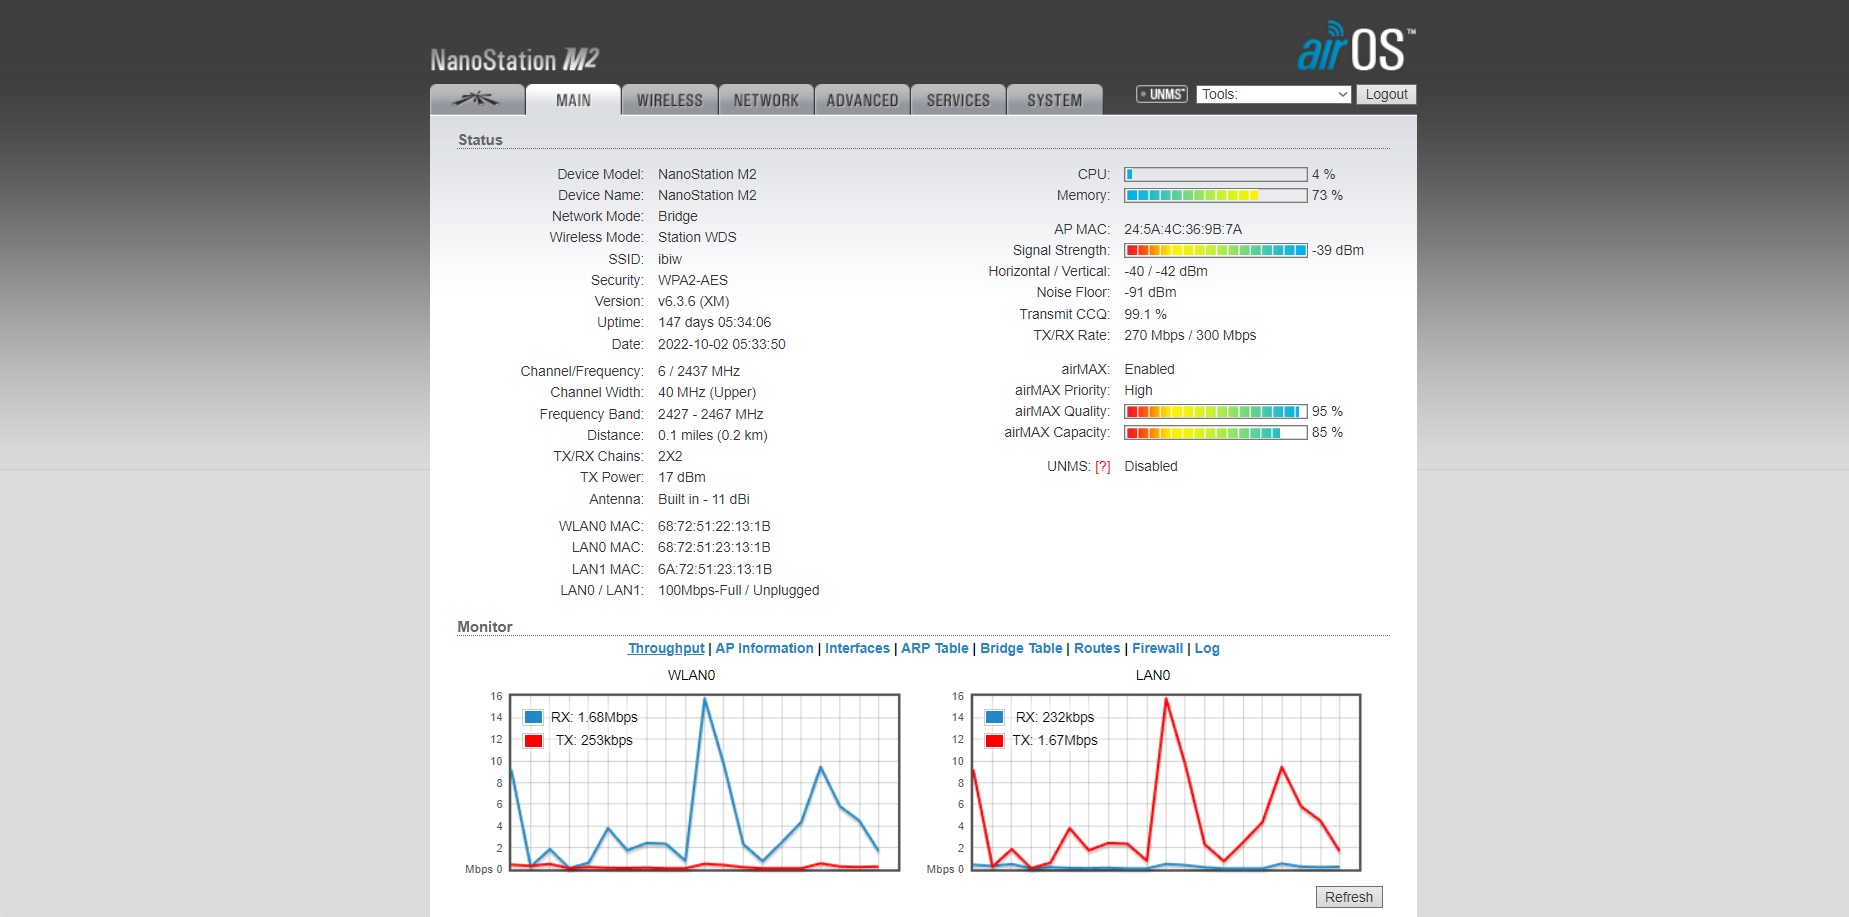Click uptime value 147 days 05:34:06

click(x=714, y=322)
